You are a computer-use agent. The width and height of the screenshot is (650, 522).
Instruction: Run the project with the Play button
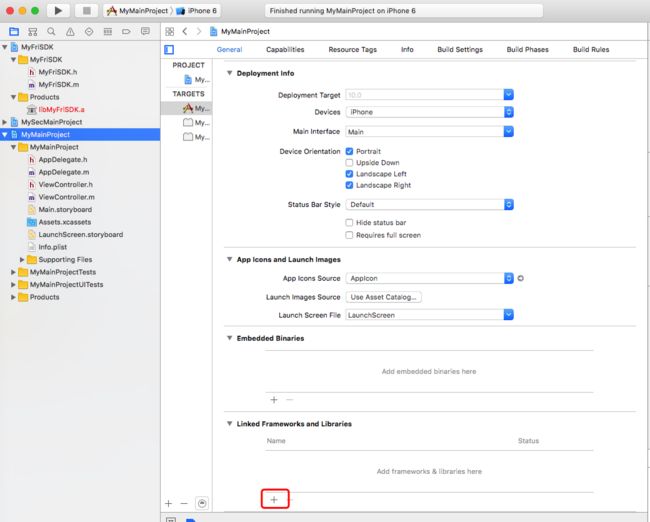[58, 10]
